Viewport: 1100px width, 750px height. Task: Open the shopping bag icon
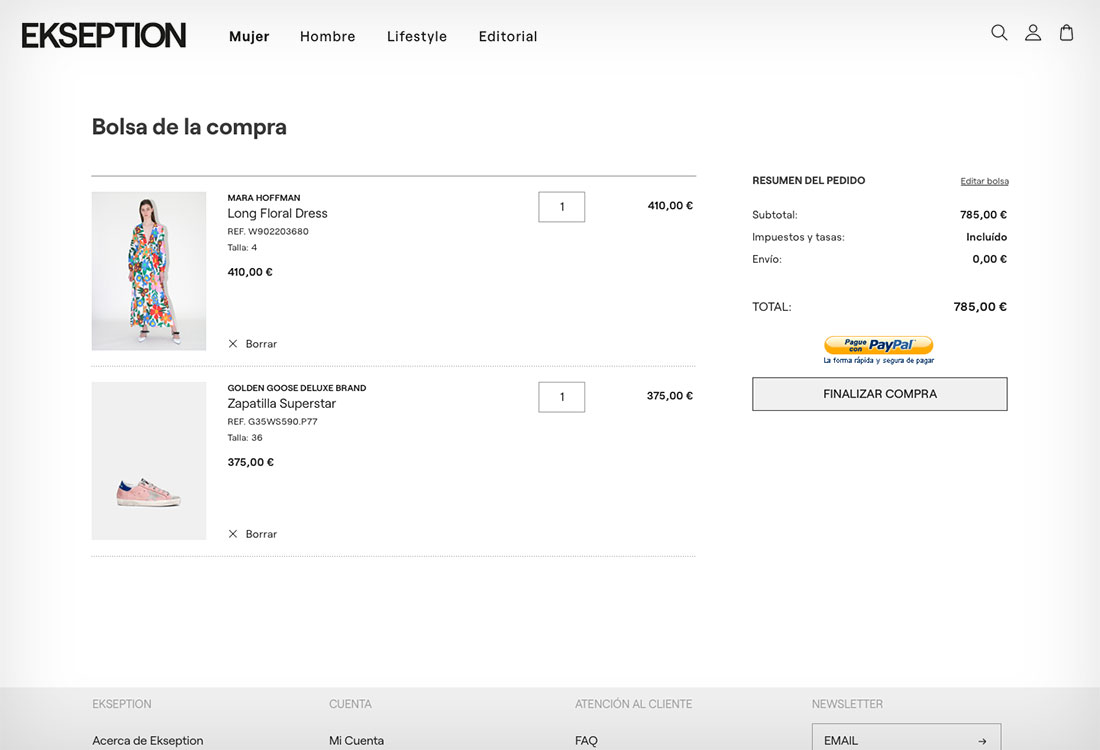(1066, 33)
